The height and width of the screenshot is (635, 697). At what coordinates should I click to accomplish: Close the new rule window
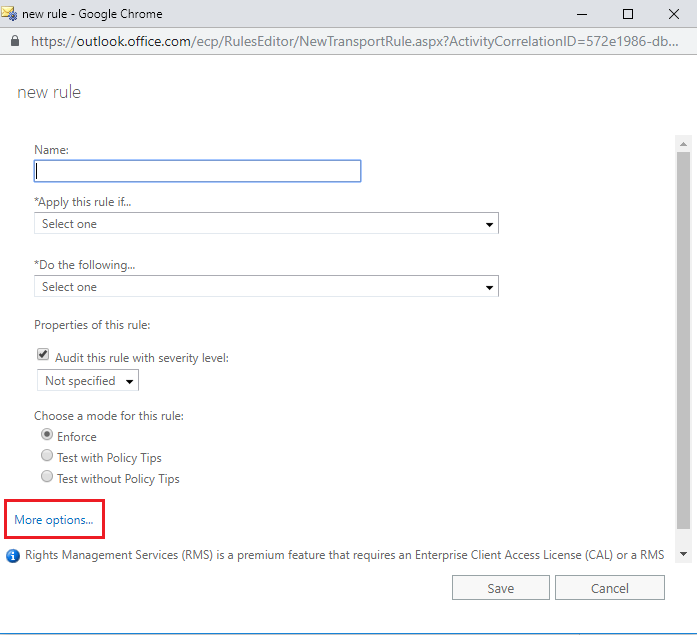[x=673, y=14]
